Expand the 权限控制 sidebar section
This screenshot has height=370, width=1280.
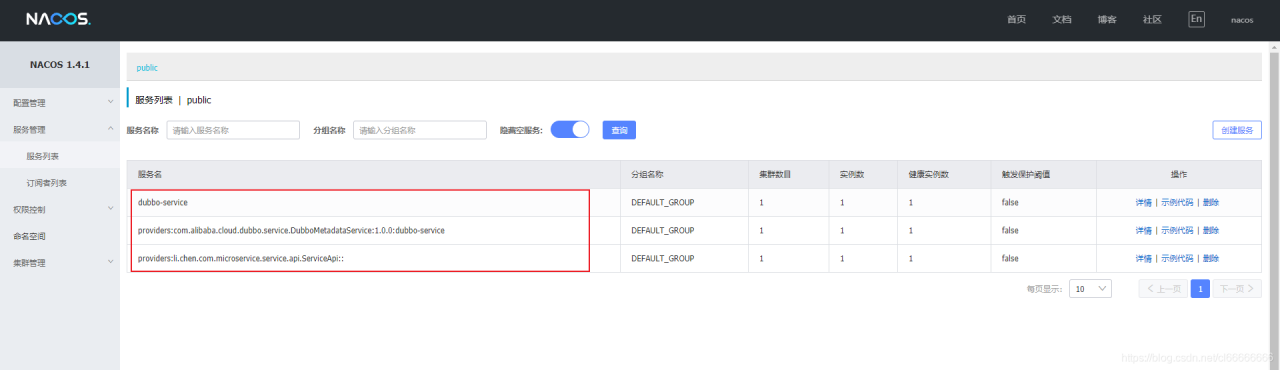coord(60,210)
